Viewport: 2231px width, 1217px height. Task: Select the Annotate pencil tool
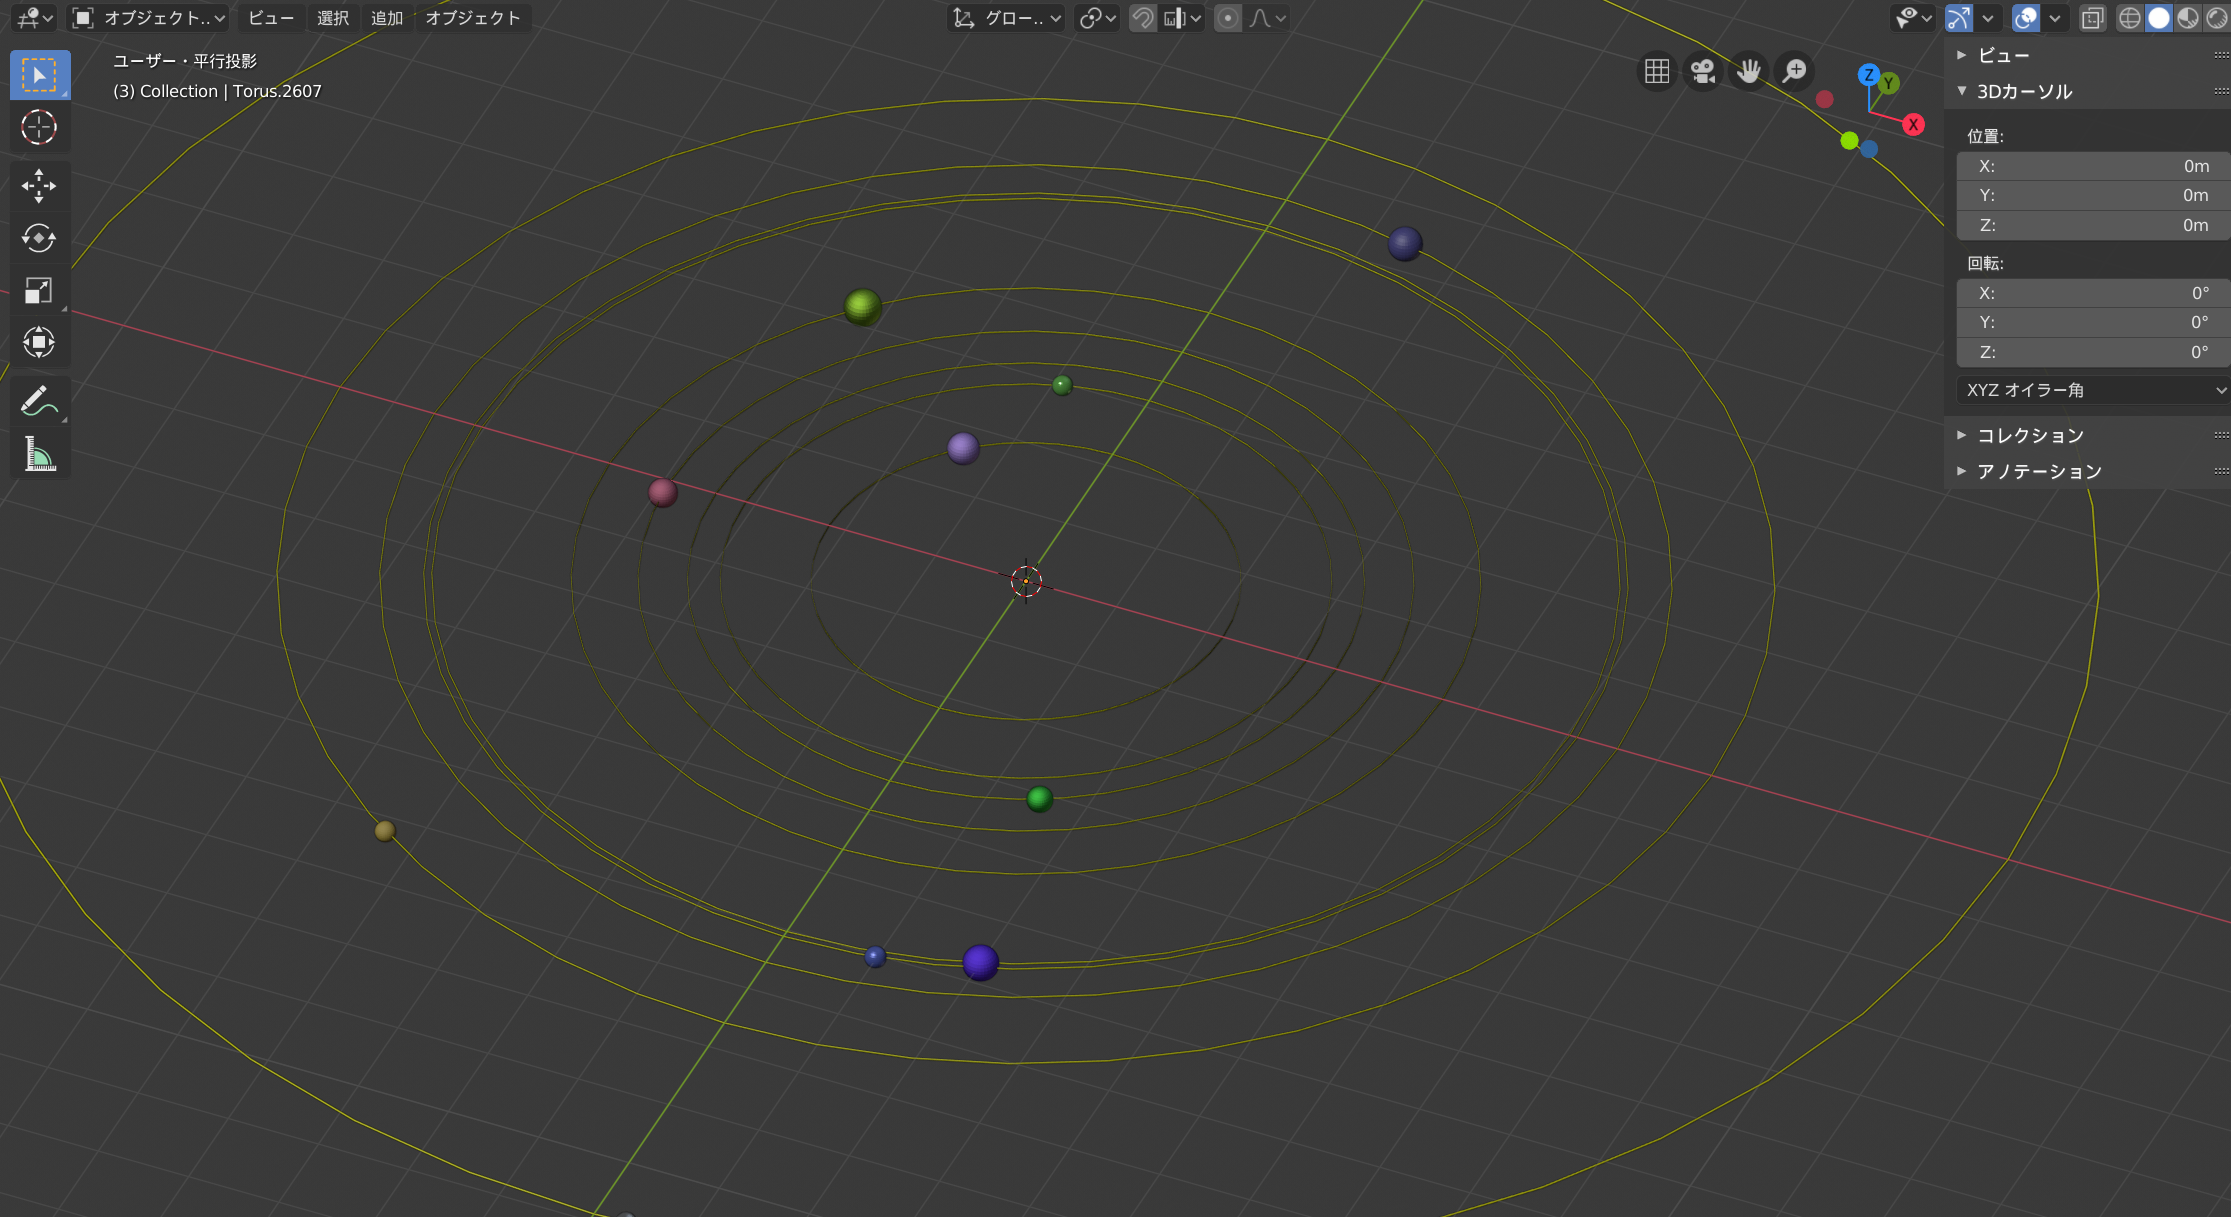coord(39,402)
